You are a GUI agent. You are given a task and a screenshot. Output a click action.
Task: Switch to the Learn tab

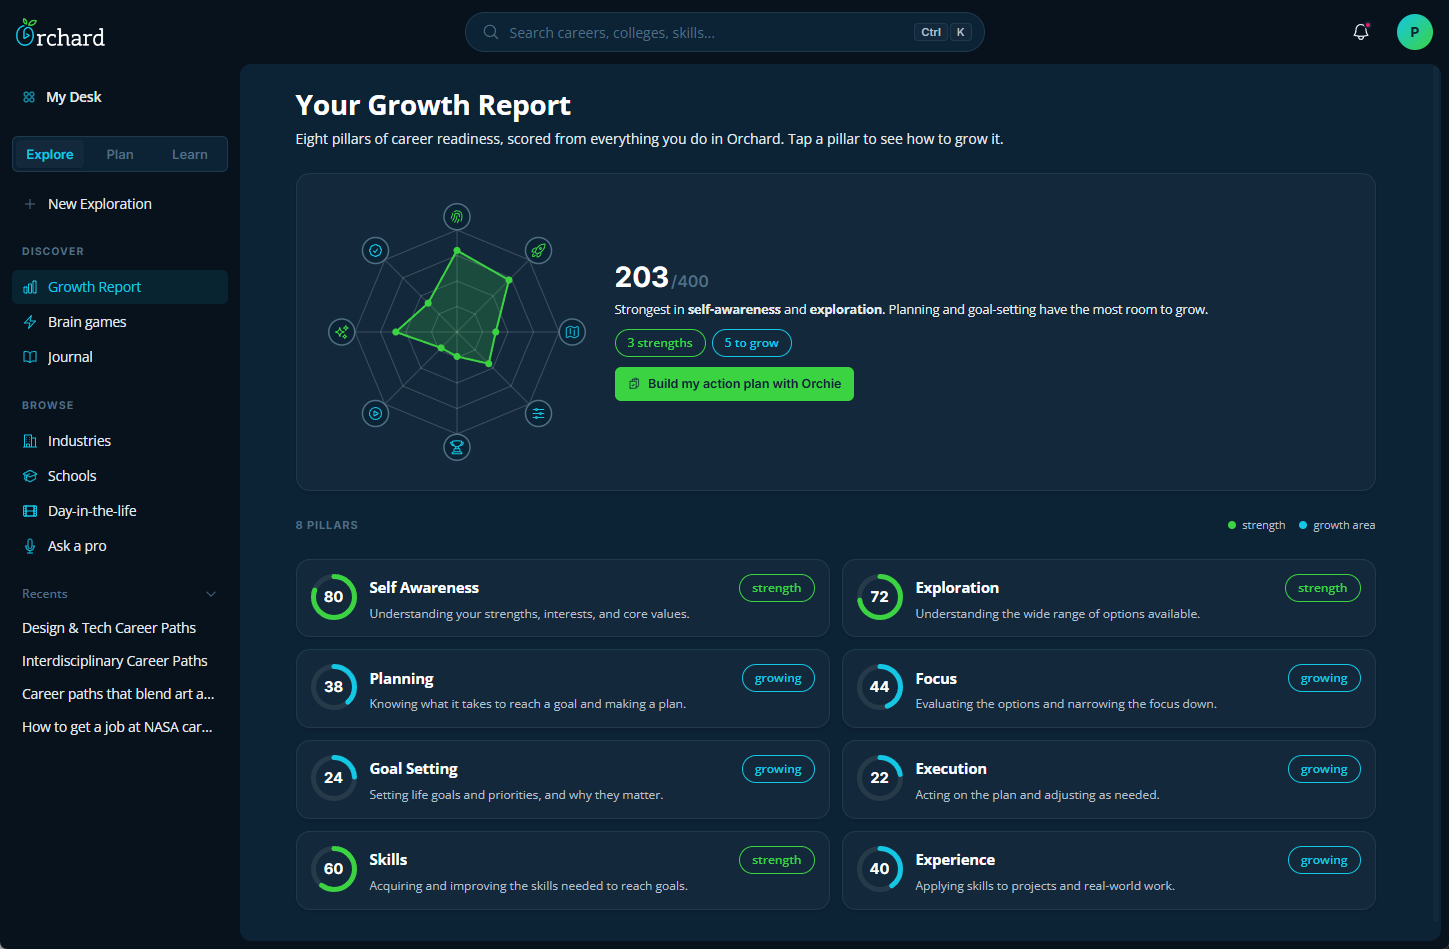pyautogui.click(x=190, y=154)
